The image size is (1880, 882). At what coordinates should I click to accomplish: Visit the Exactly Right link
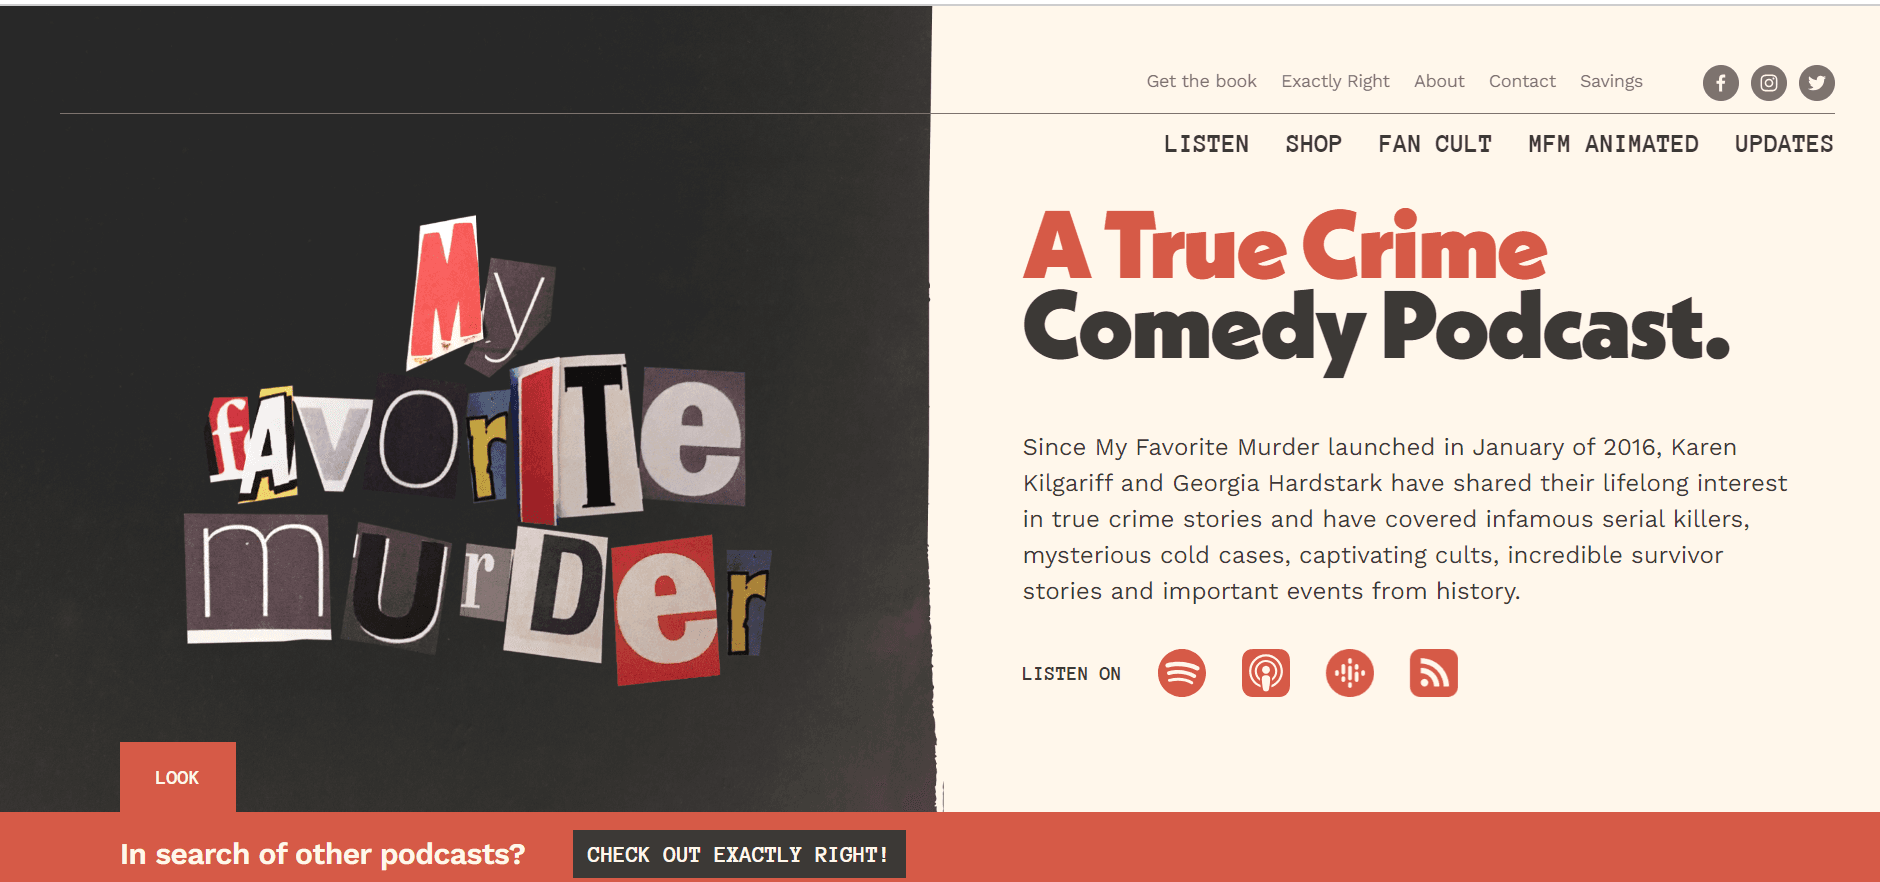coord(1335,81)
